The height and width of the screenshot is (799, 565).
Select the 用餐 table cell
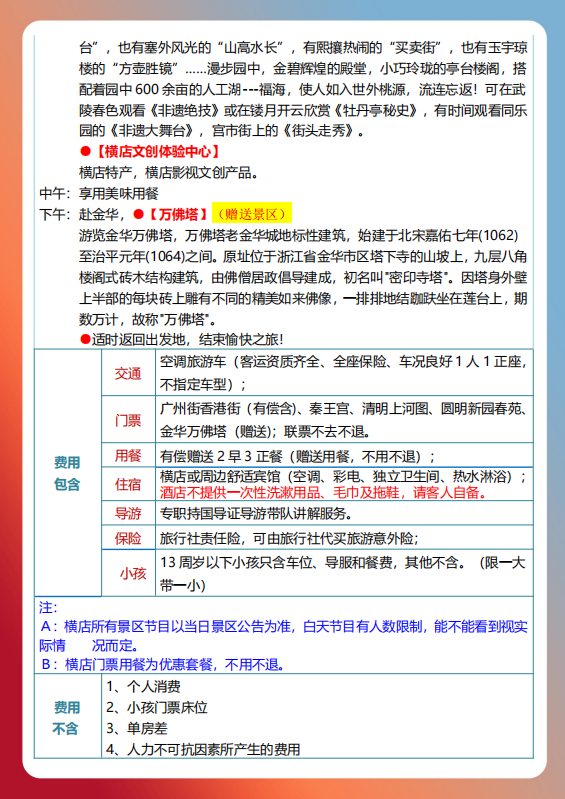point(128,455)
